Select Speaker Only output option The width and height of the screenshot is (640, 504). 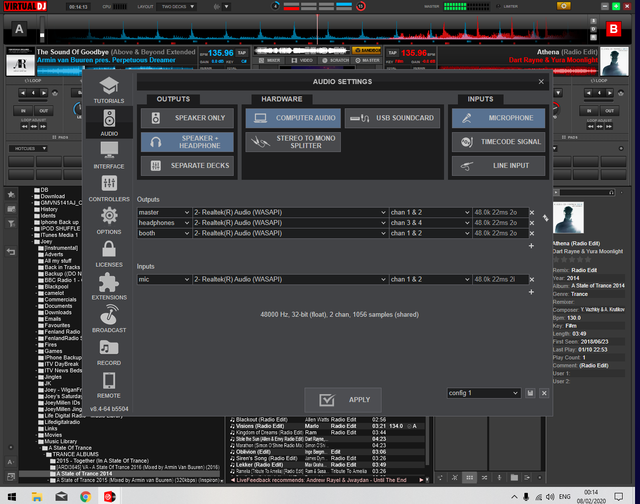click(x=187, y=118)
